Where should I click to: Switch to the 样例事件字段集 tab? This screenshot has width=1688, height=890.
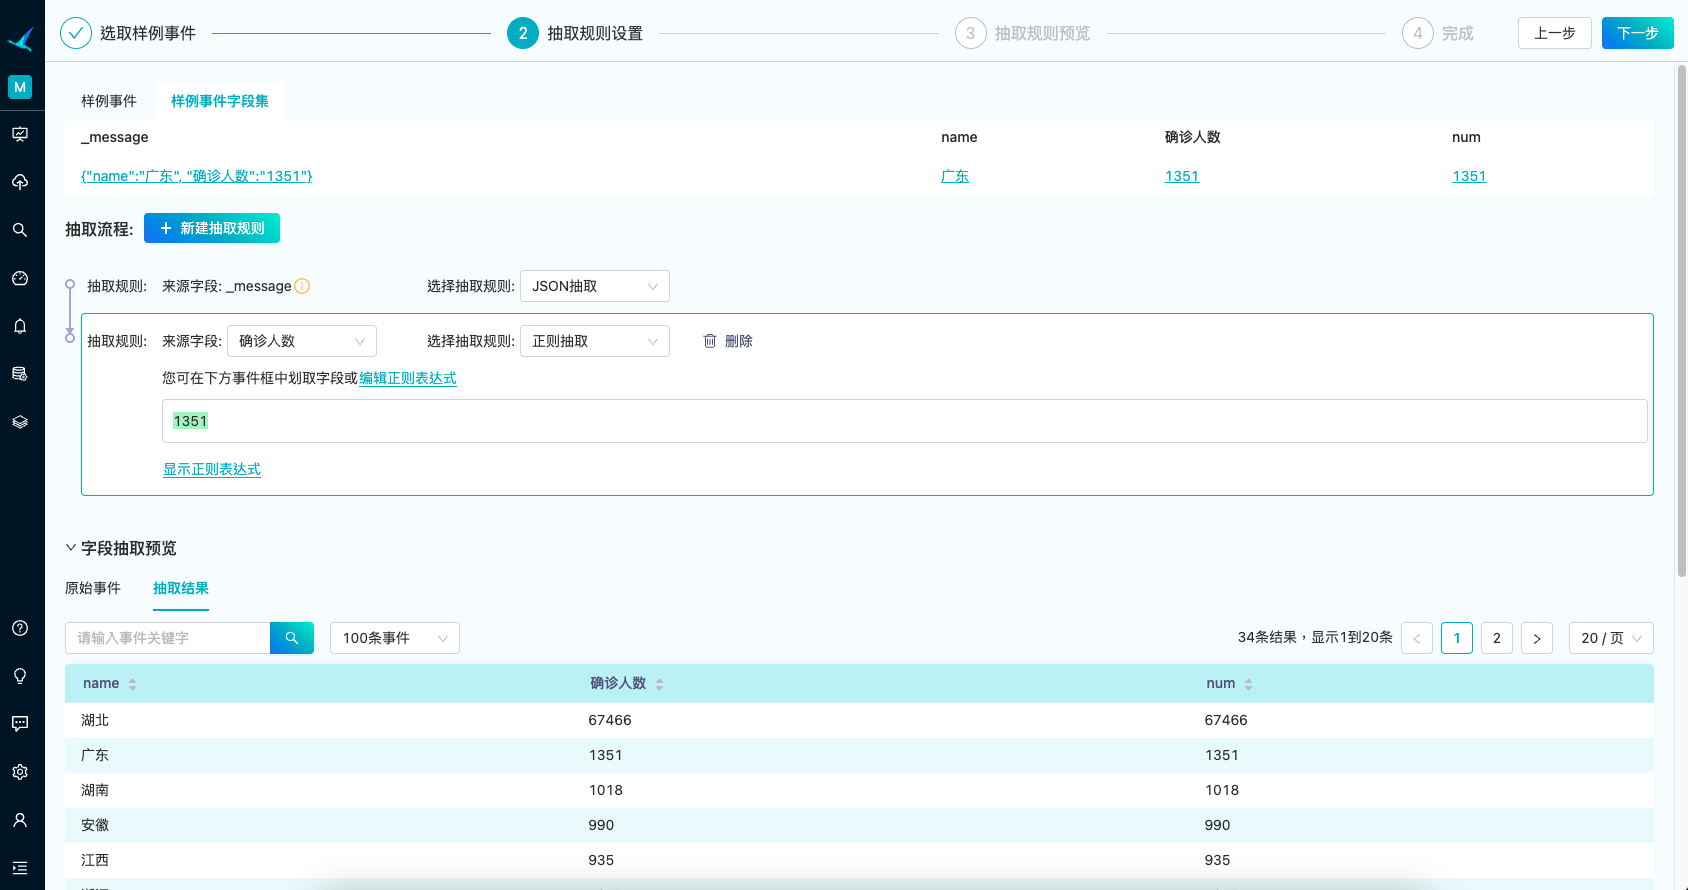(220, 101)
